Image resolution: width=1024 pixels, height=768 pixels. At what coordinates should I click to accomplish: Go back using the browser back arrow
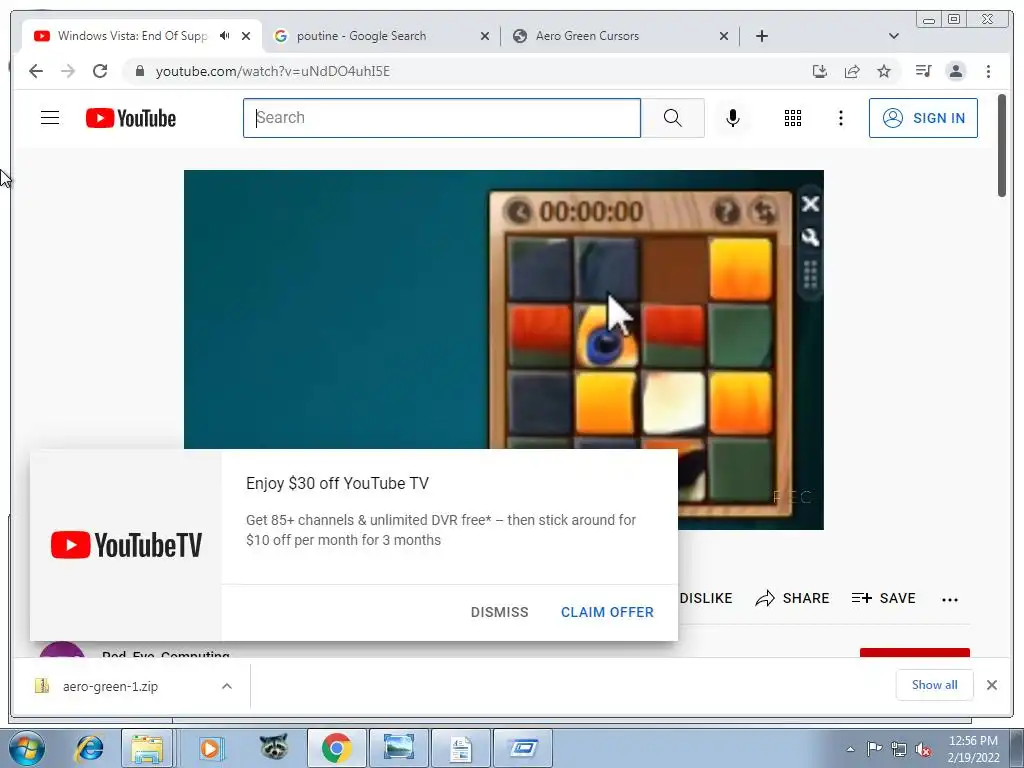coord(36,71)
